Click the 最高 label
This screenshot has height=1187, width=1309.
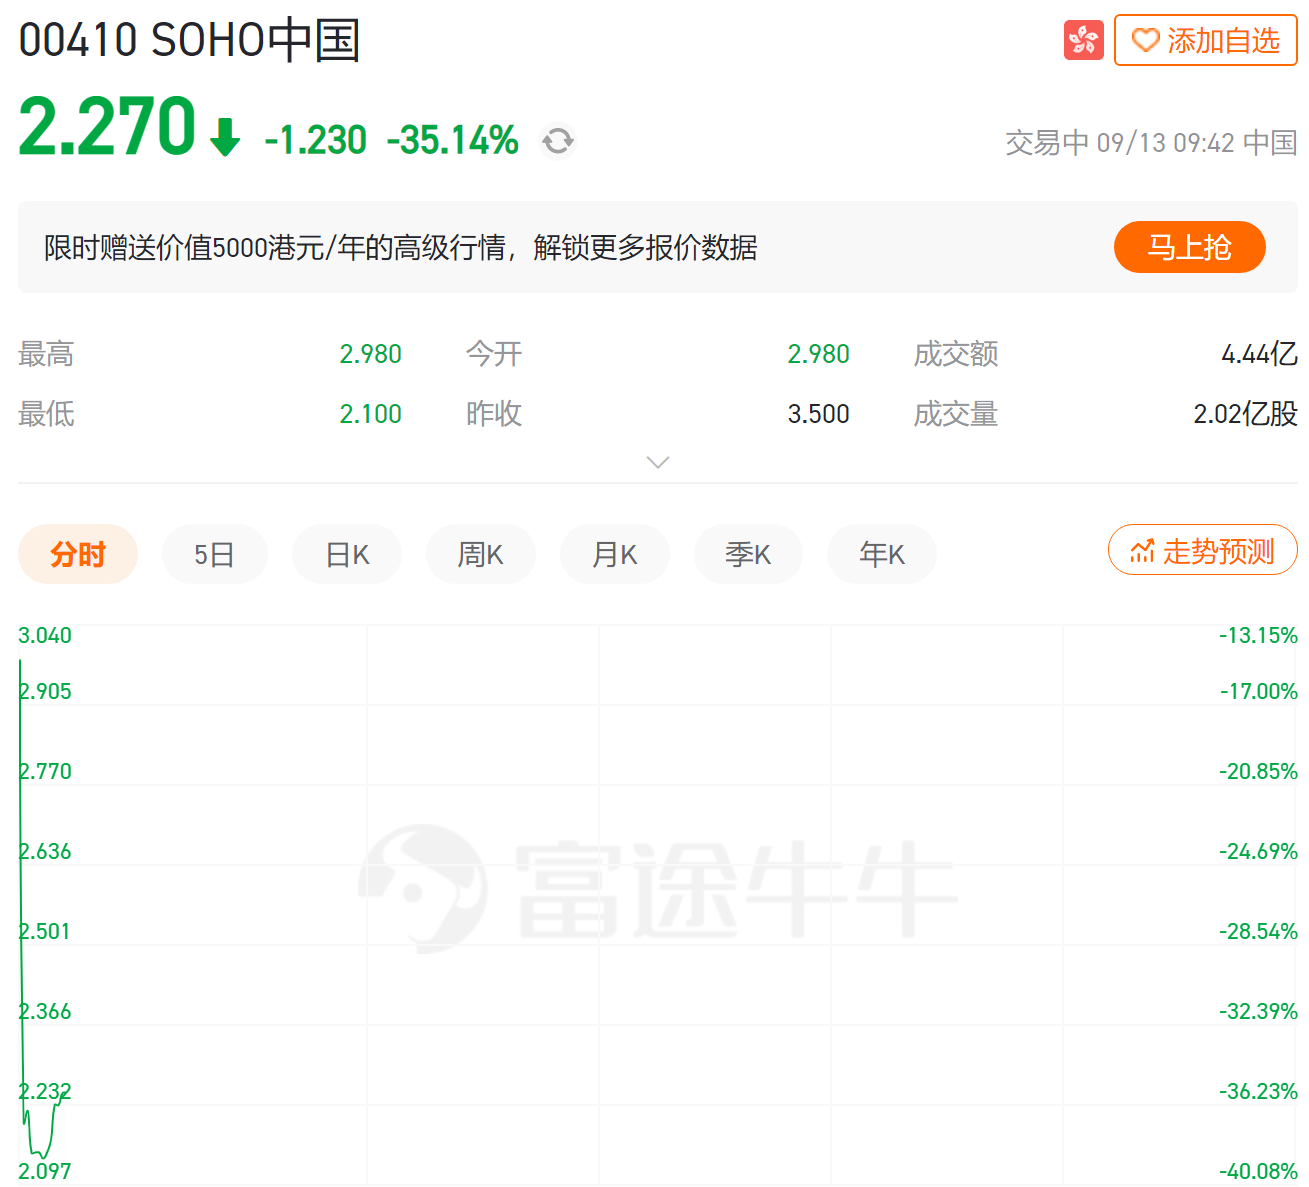[x=46, y=354]
